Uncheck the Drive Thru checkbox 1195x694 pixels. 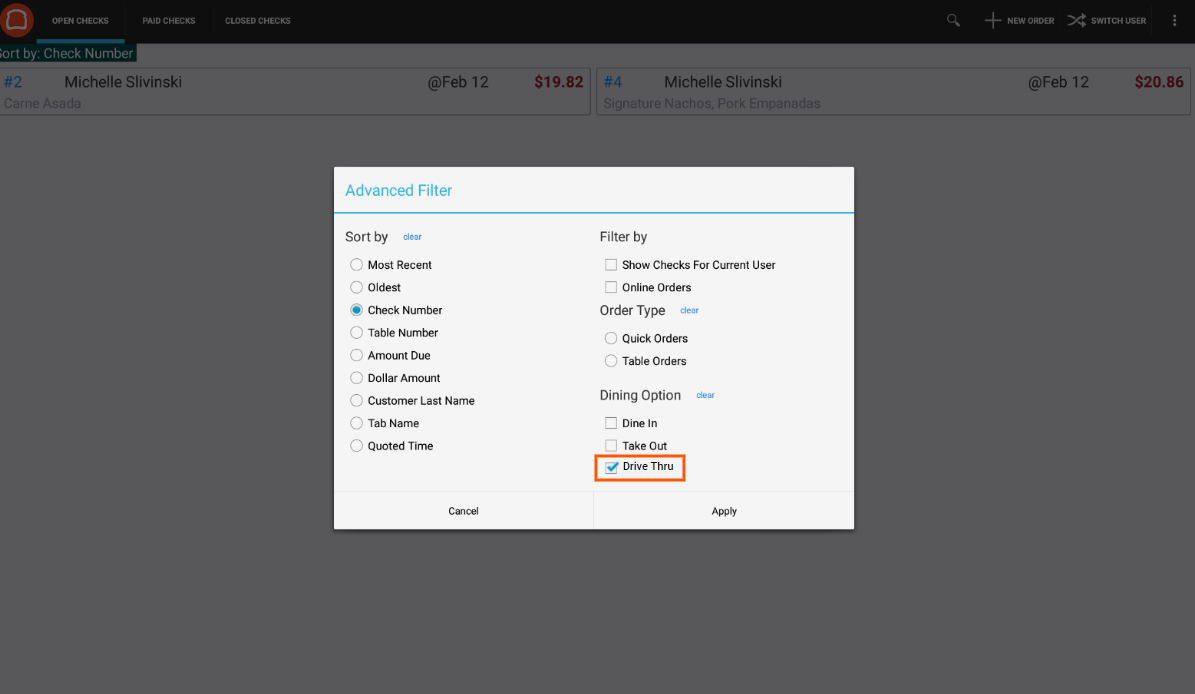coord(612,467)
